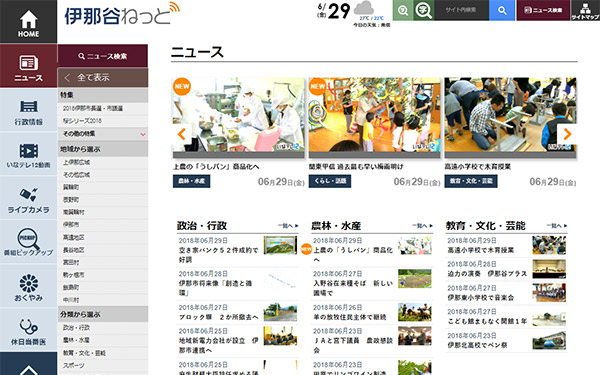Image resolution: width=600 pixels, height=375 pixels.
Task: Open こども館まもなく開館1年 article
Action: pyautogui.click(x=487, y=321)
